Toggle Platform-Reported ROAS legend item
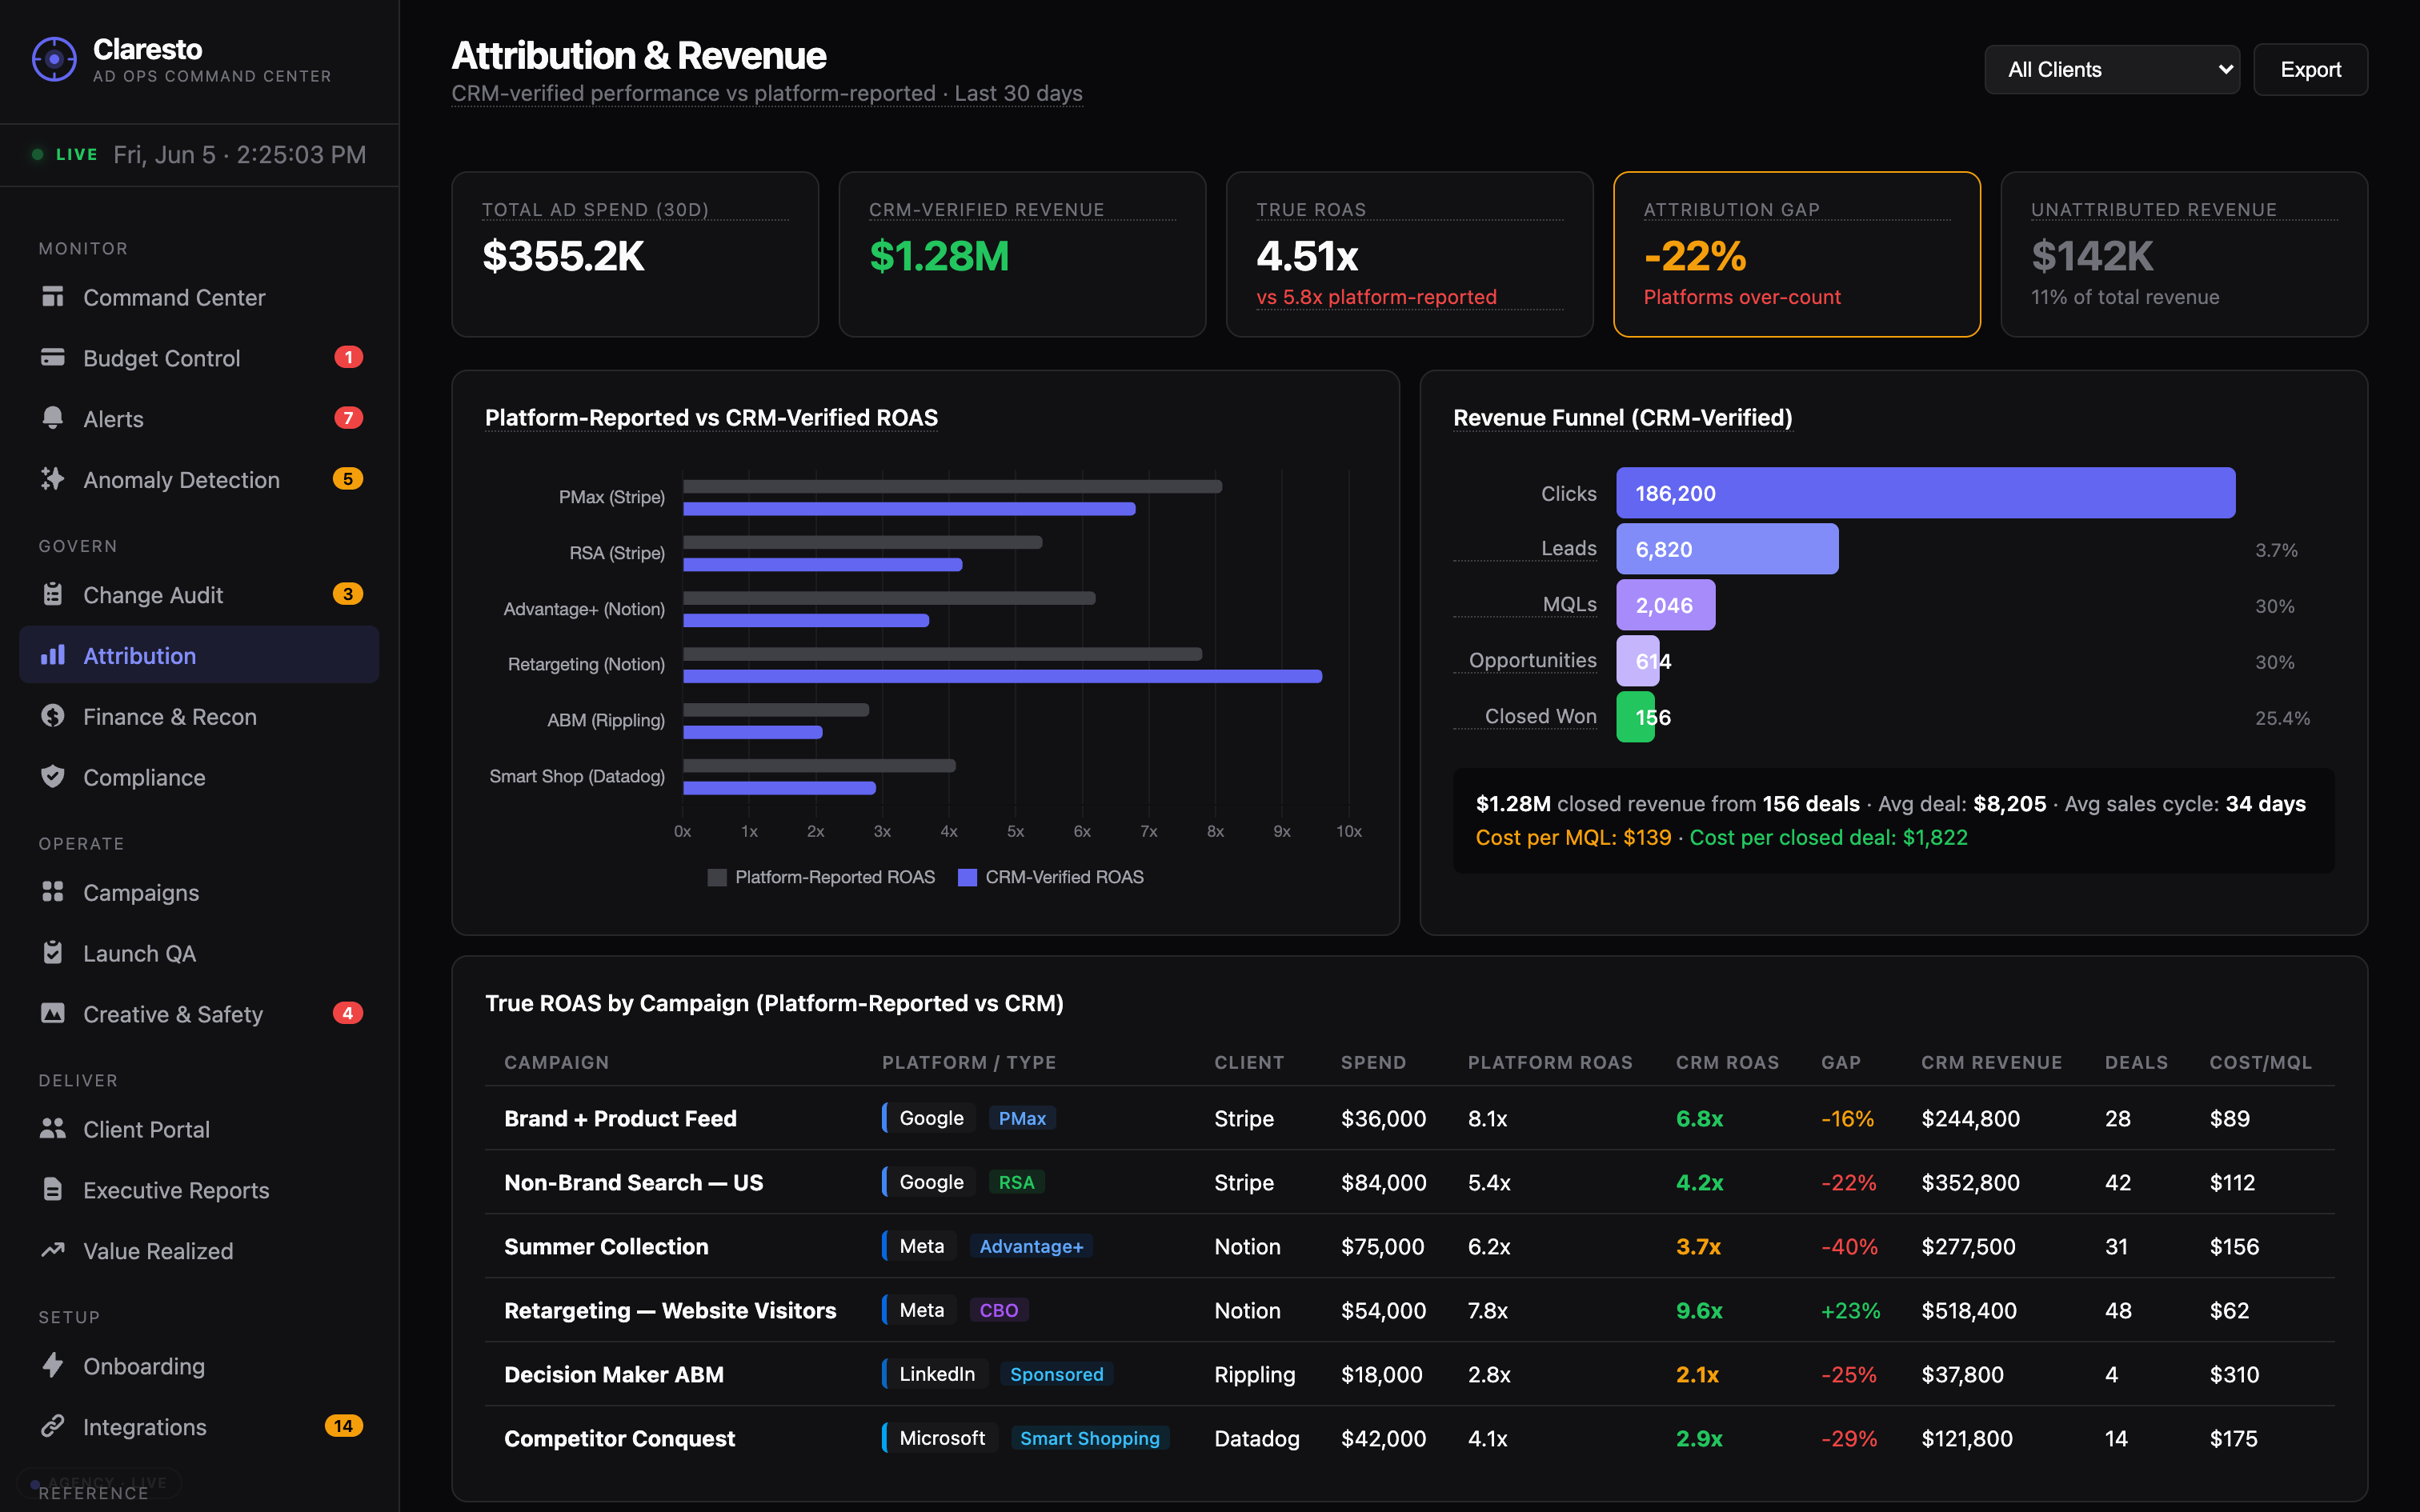This screenshot has width=2420, height=1512. (821, 877)
